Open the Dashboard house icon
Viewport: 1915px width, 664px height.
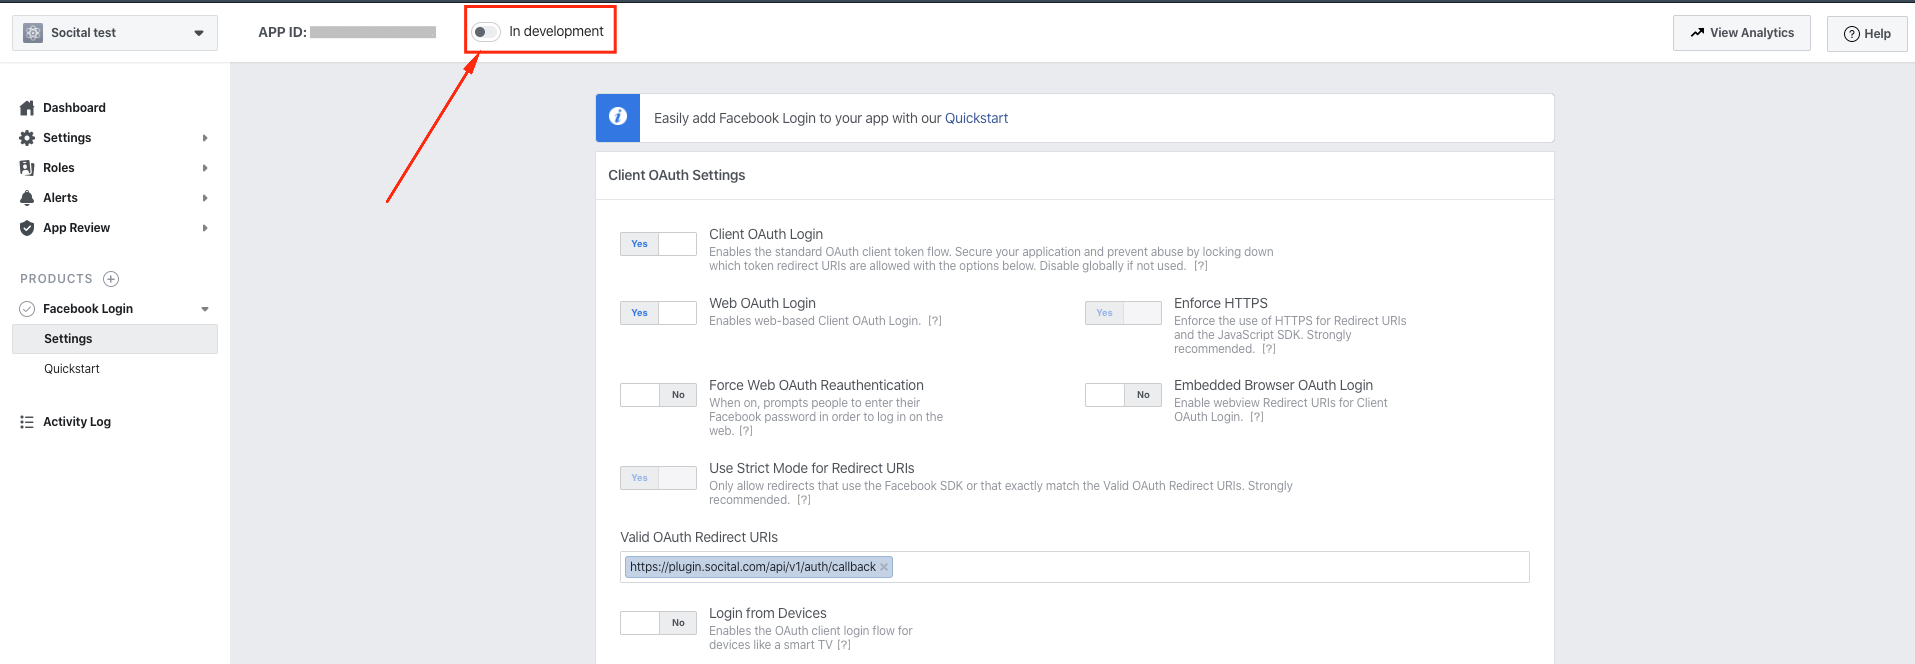pyautogui.click(x=27, y=108)
